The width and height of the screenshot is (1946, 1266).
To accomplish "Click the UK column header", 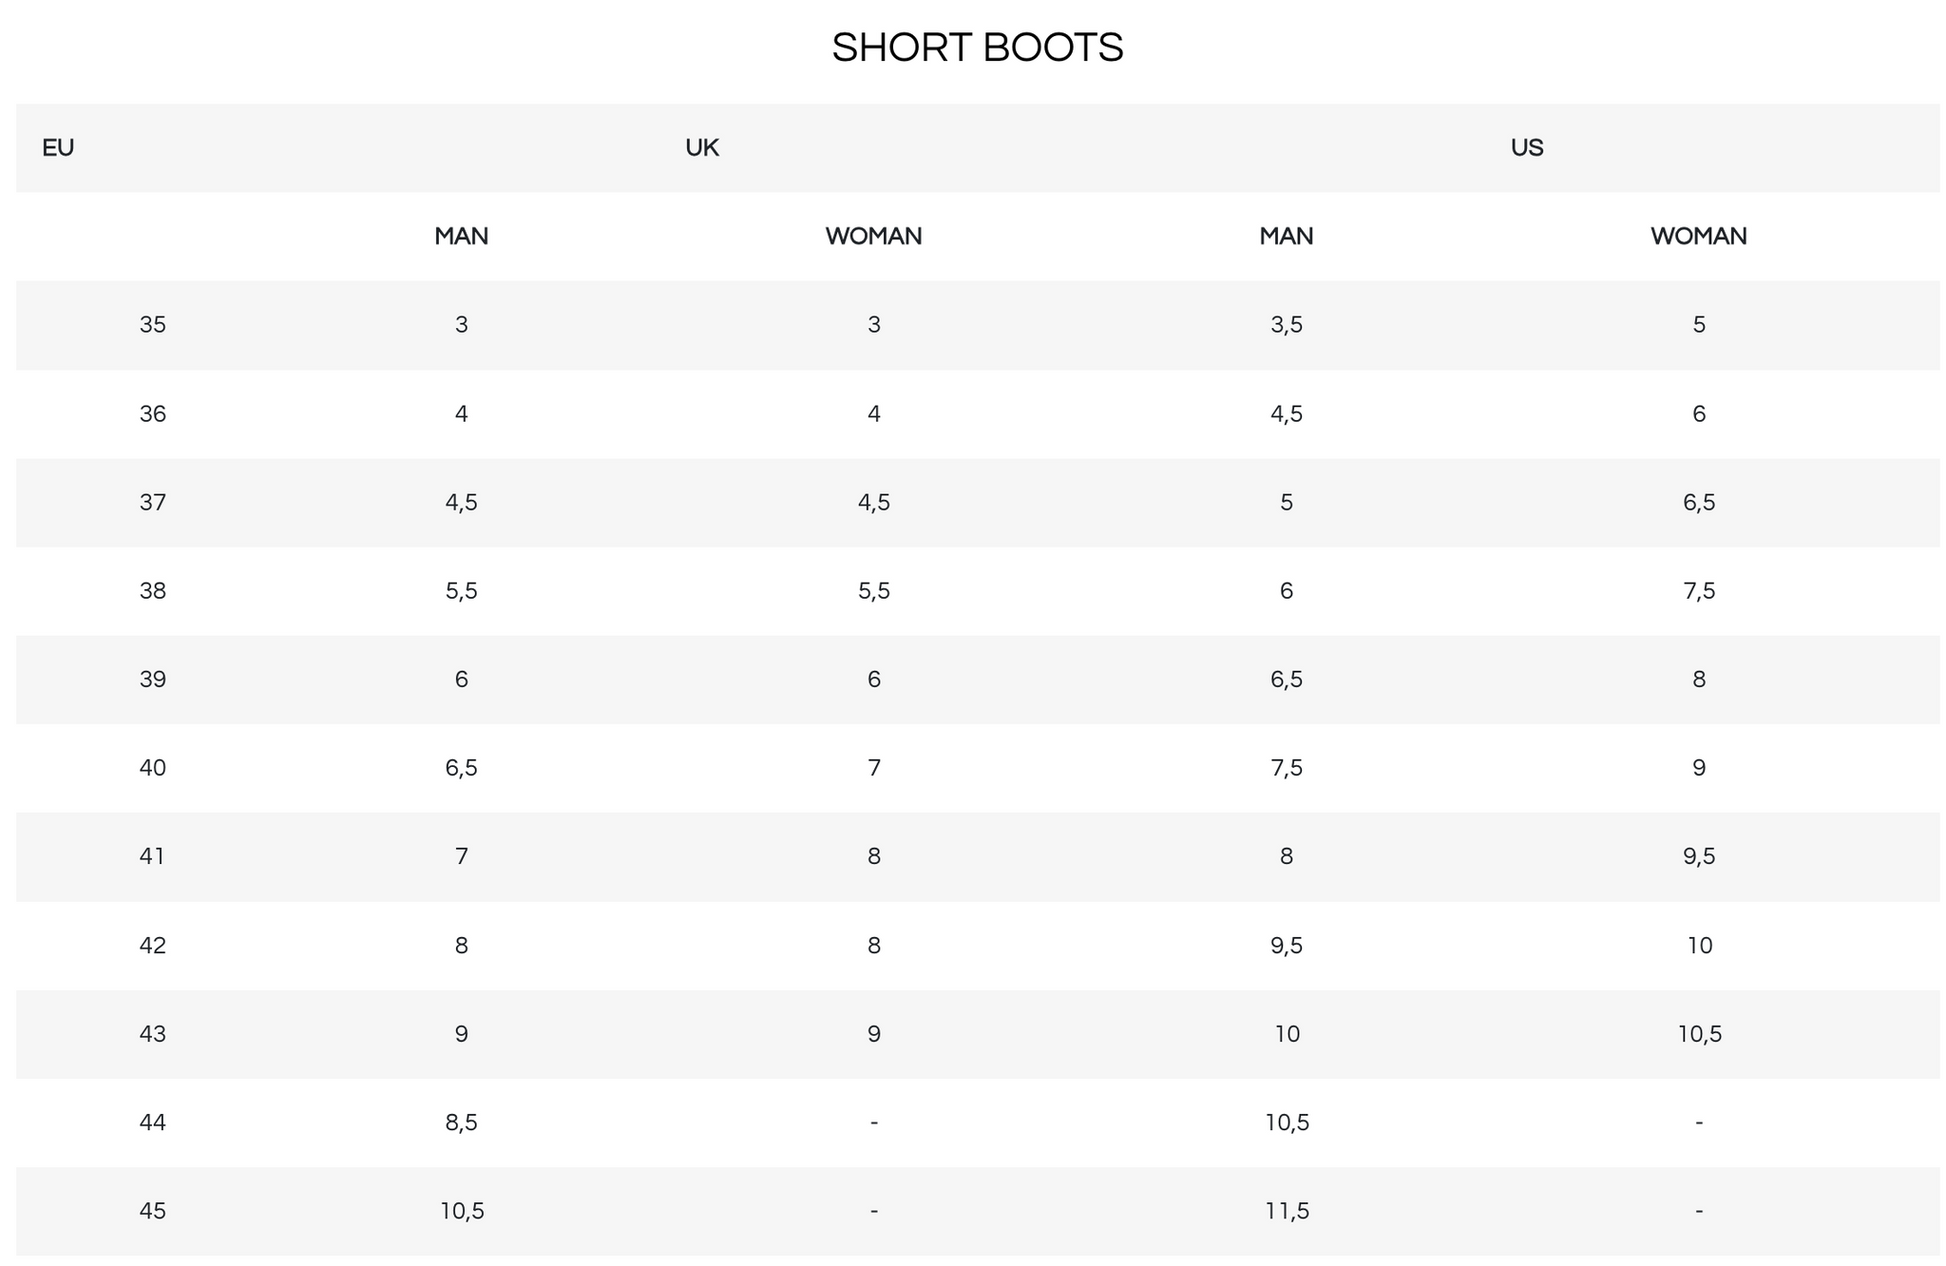I will 702,148.
